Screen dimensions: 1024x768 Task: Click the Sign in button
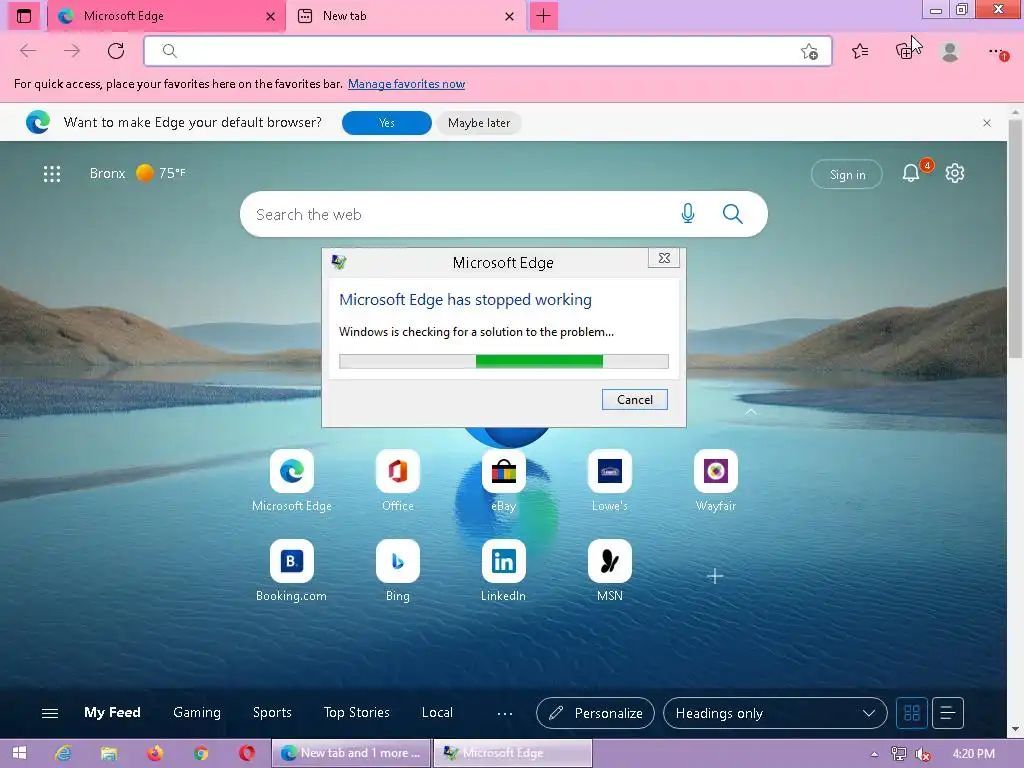tap(847, 174)
